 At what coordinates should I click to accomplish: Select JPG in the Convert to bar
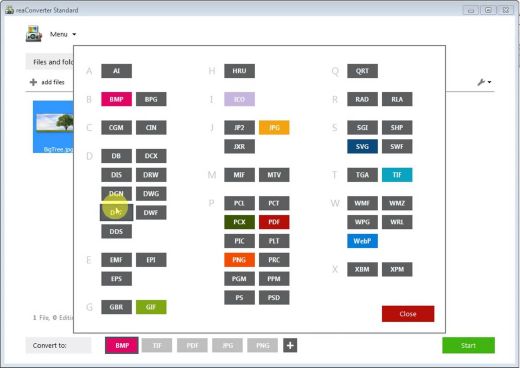pyautogui.click(x=227, y=345)
